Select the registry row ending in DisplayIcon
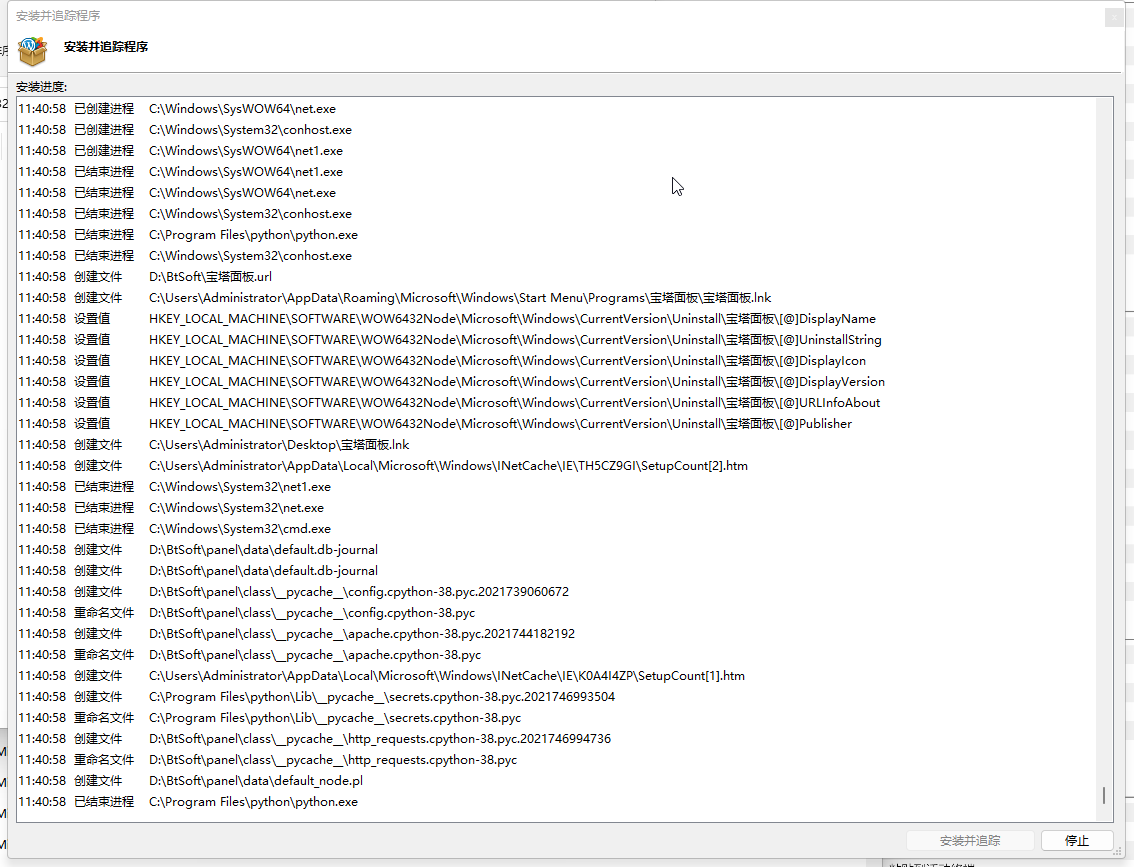Image resolution: width=1134 pixels, height=867 pixels. 556,361
